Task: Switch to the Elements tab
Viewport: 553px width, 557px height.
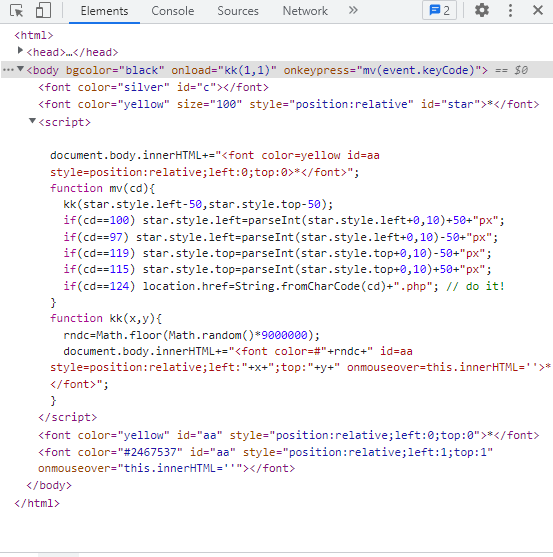Action: (x=104, y=11)
